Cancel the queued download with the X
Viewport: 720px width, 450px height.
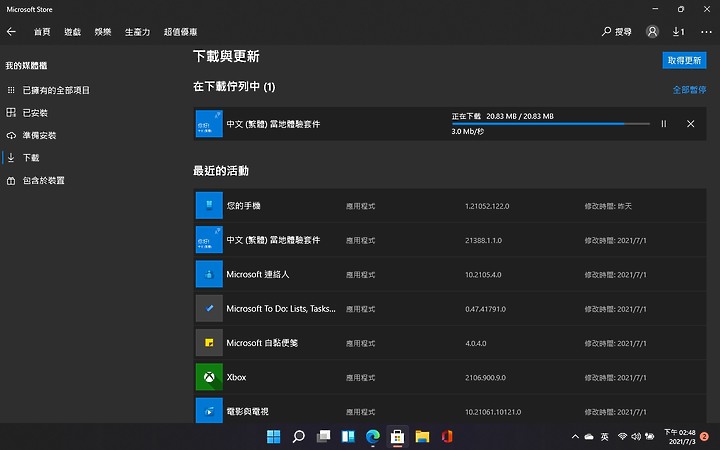pyautogui.click(x=690, y=124)
